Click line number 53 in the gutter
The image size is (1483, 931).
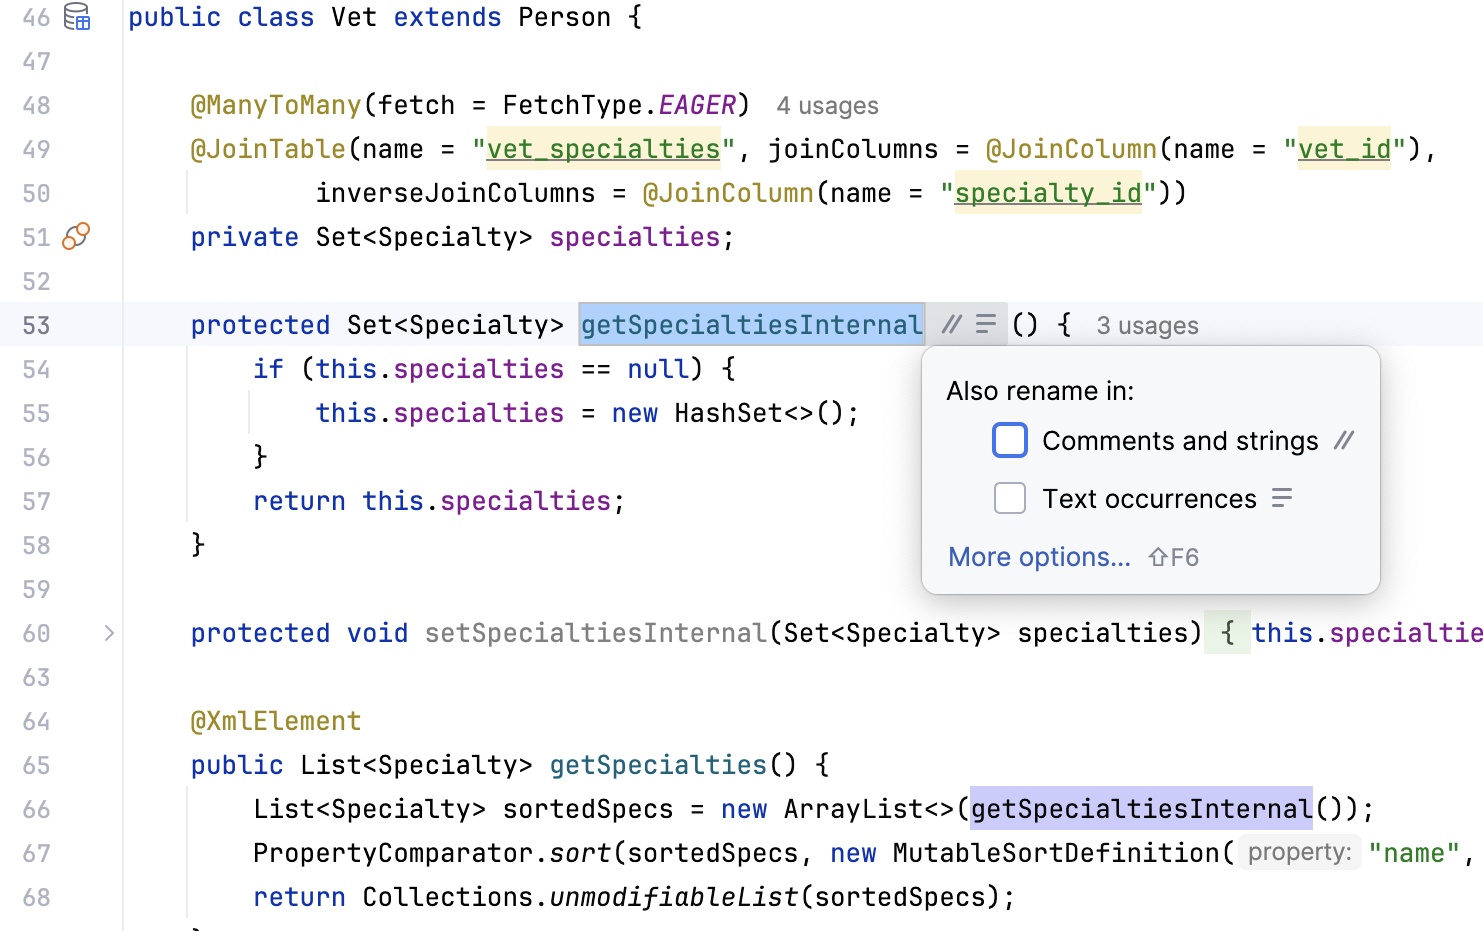[x=36, y=325]
